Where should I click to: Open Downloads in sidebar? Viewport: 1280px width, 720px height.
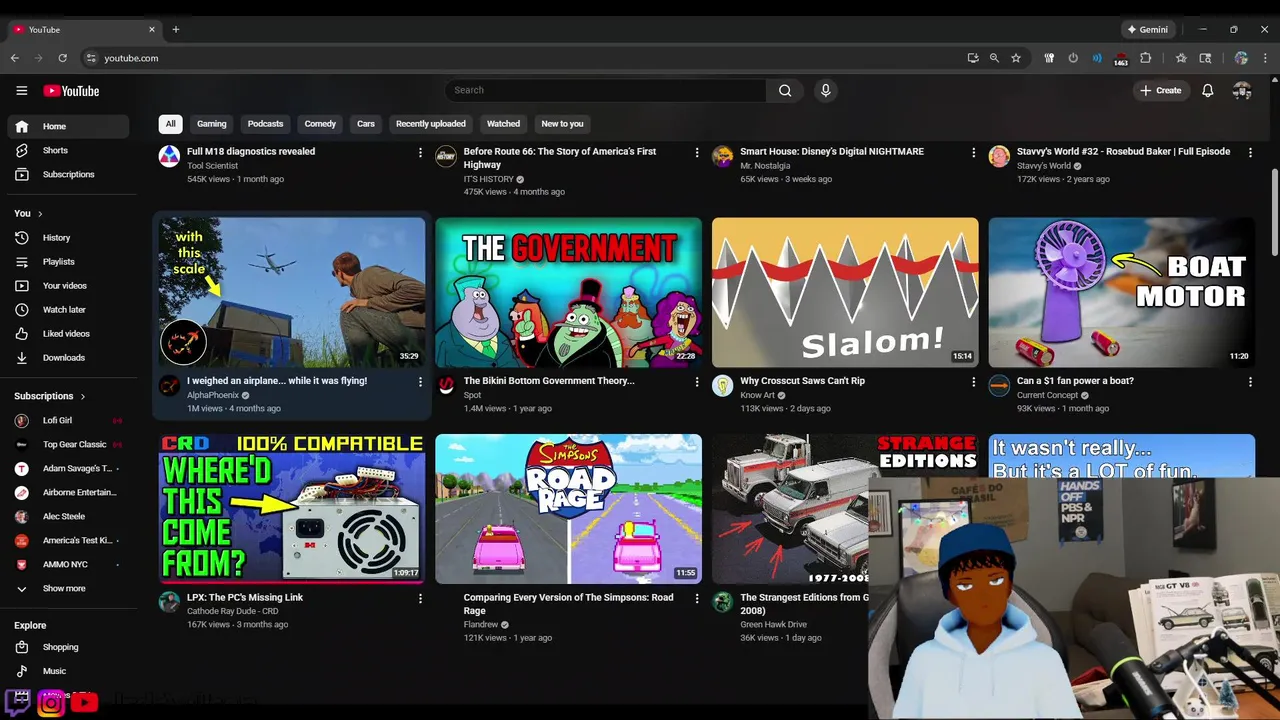(68, 358)
